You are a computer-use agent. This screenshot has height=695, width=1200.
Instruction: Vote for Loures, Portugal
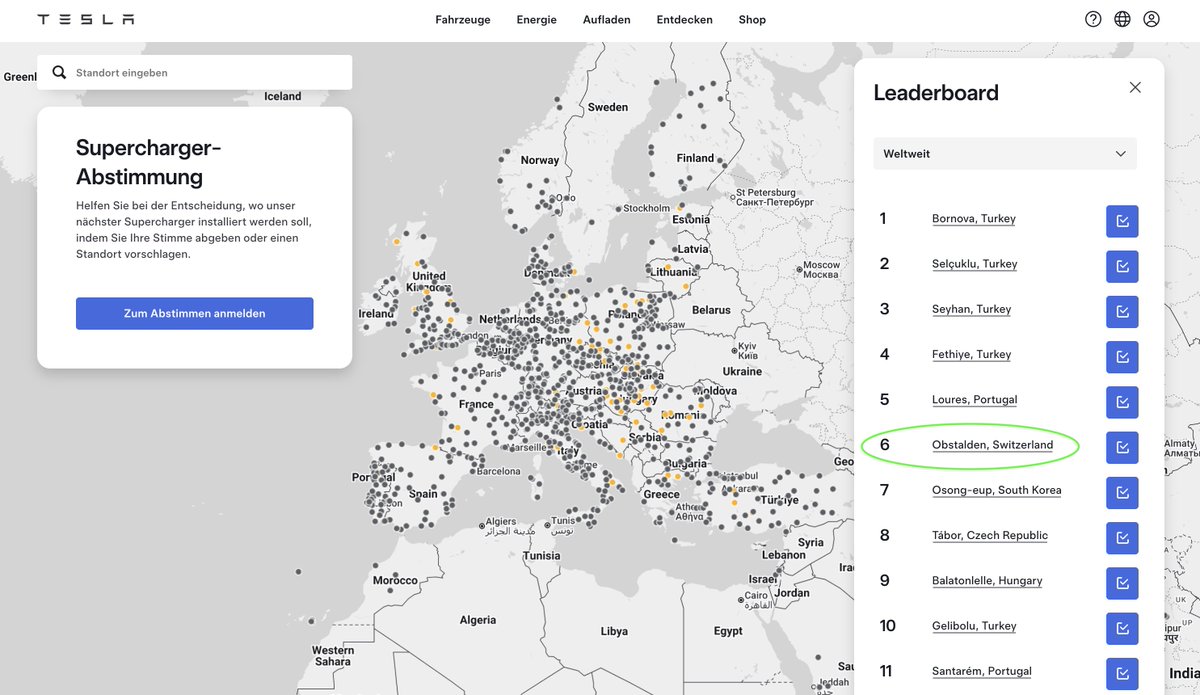[1122, 402]
